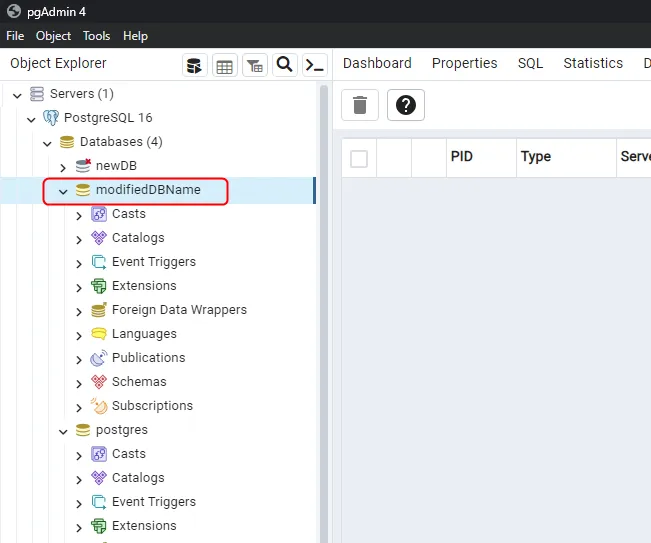Viewport: 651px width, 543px height.
Task: Tick the select-all checkbox in table header
Action: pos(359,158)
